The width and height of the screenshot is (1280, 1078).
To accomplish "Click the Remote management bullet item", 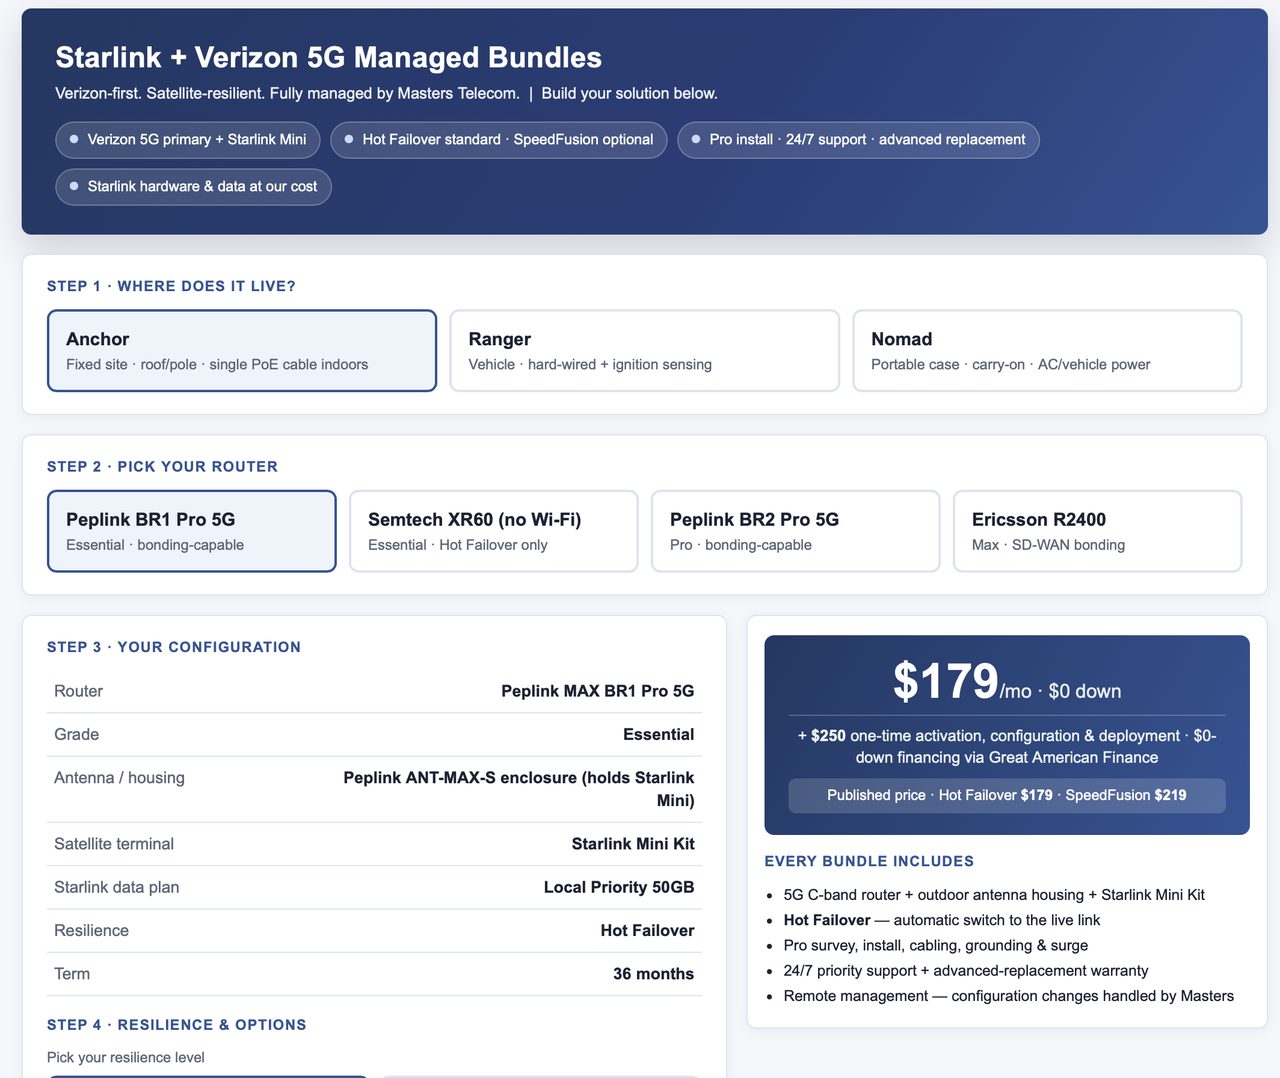I will [x=1009, y=996].
